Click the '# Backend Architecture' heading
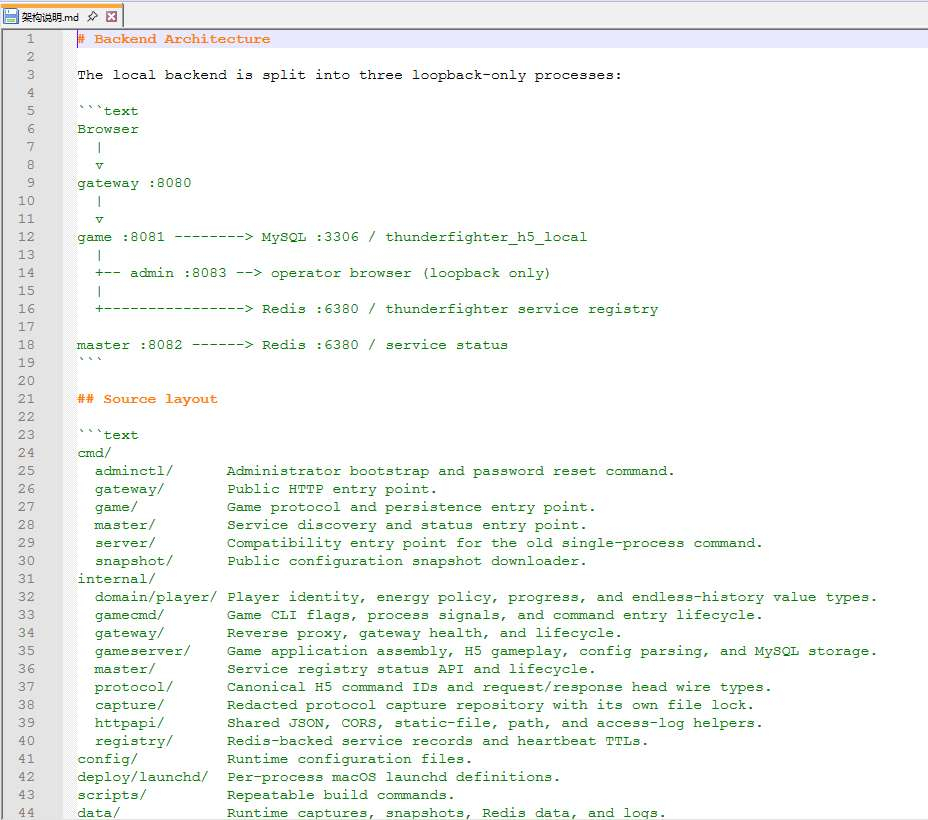928x820 pixels. (x=173, y=39)
